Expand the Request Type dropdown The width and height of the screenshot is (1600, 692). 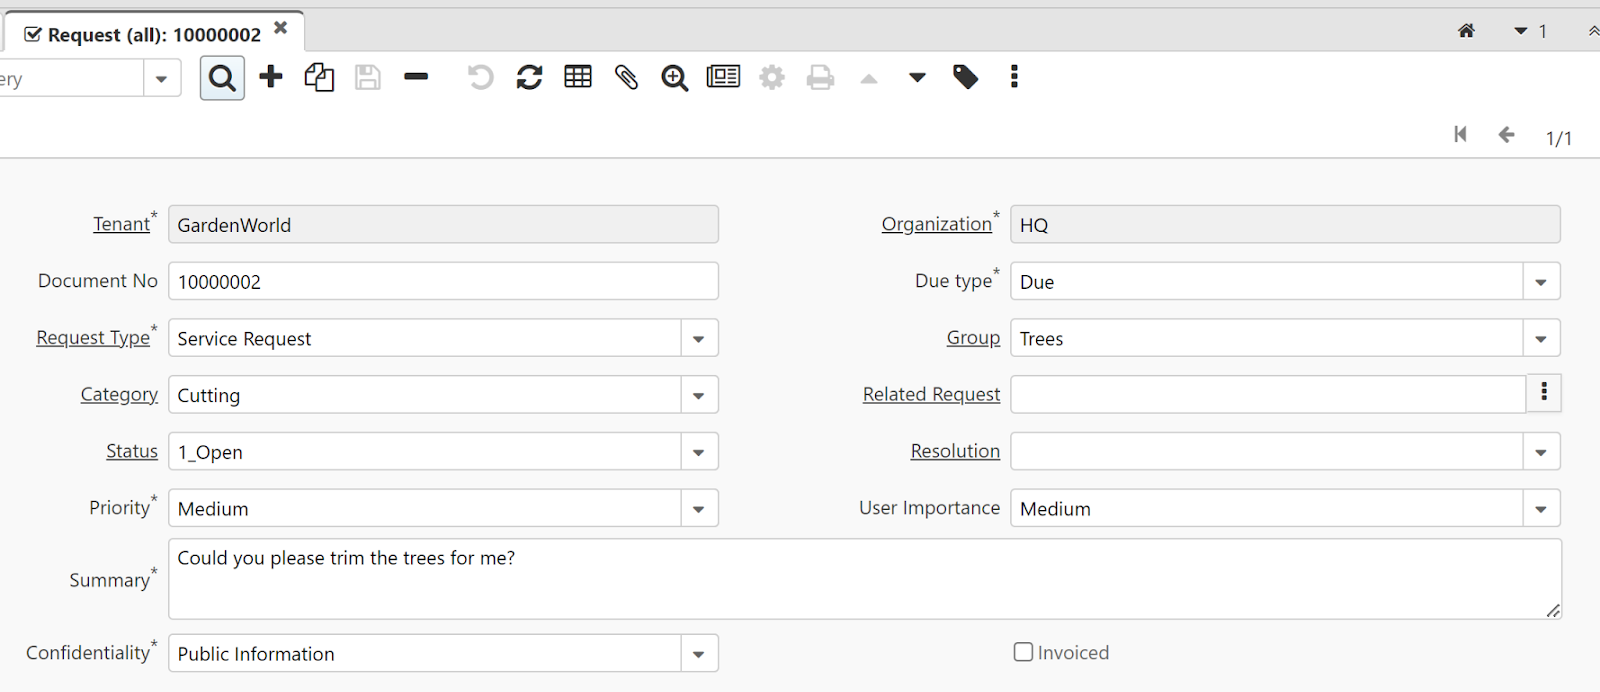click(699, 339)
